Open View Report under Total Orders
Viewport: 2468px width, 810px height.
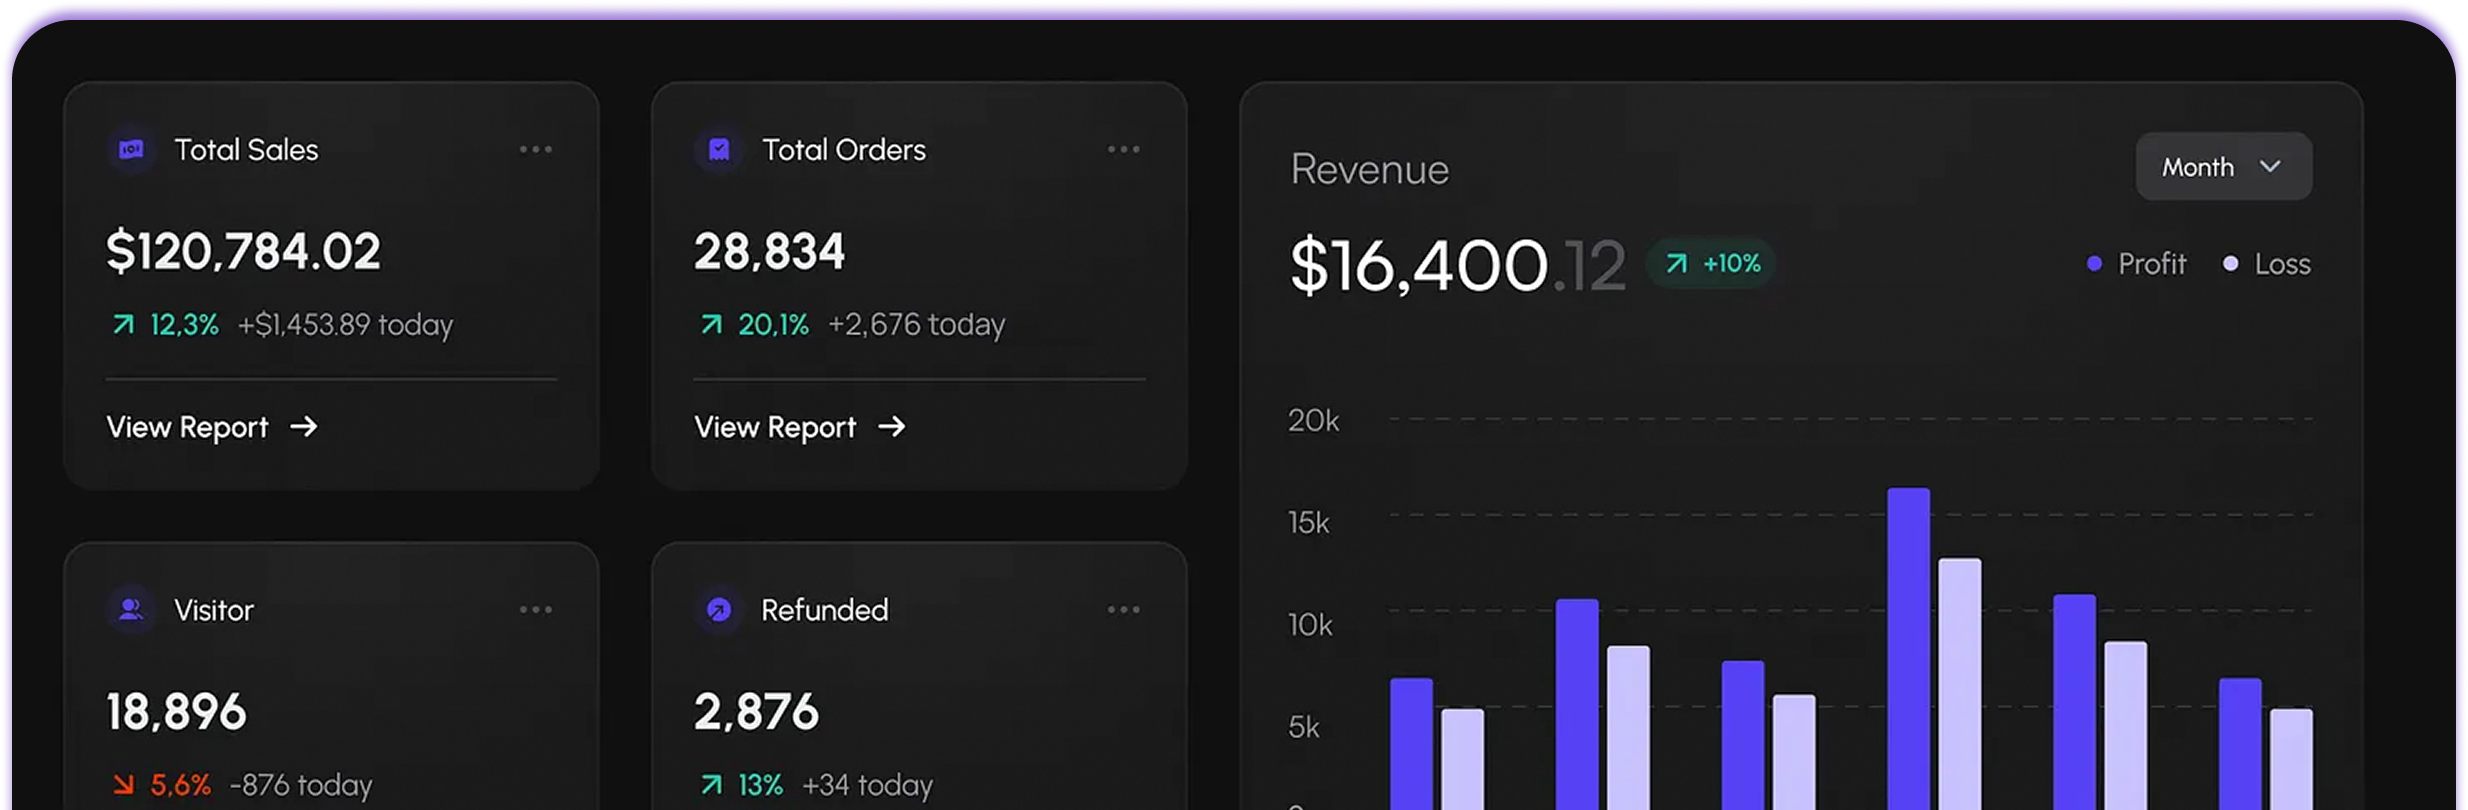(x=800, y=427)
